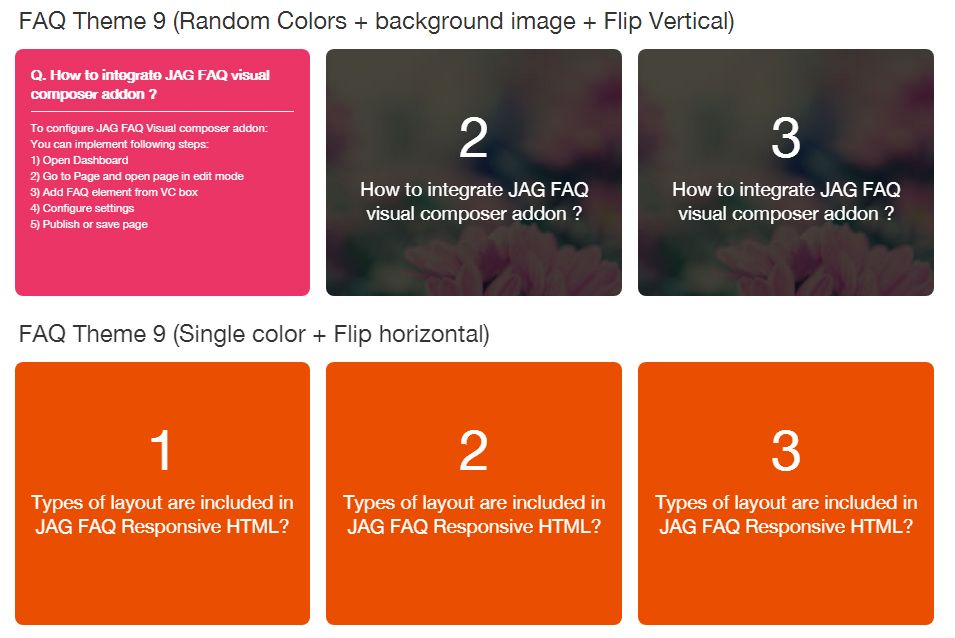Screen dimensions: 955x638
Task: Click the "Random Colors + background image" heading
Action: point(376,21)
